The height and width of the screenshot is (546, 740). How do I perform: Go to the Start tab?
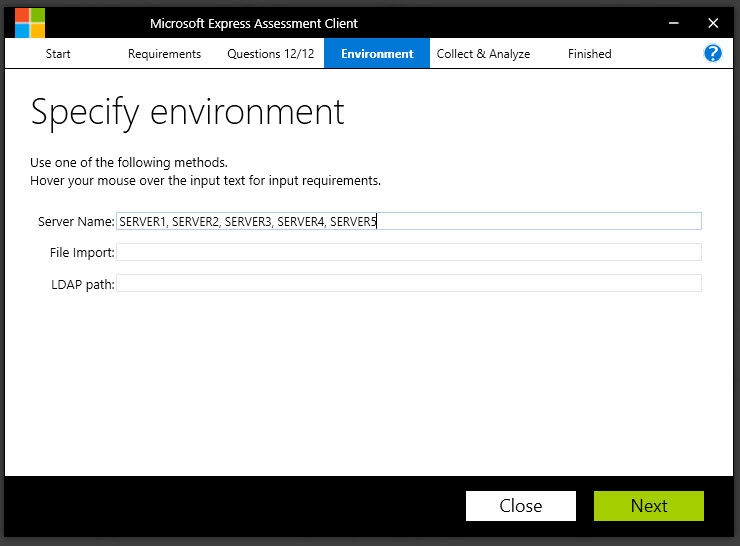[x=58, y=54]
